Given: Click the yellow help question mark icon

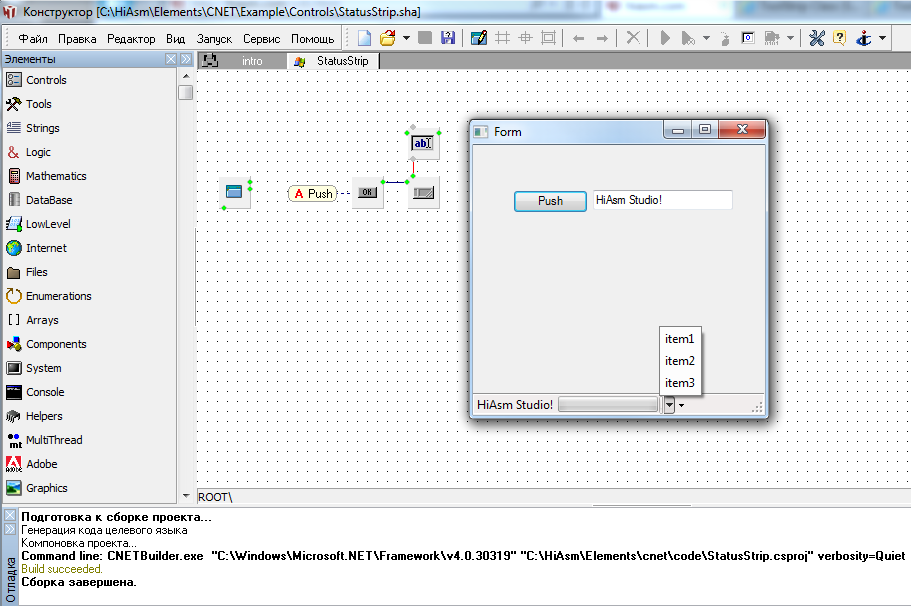Looking at the screenshot, I should tap(839, 38).
